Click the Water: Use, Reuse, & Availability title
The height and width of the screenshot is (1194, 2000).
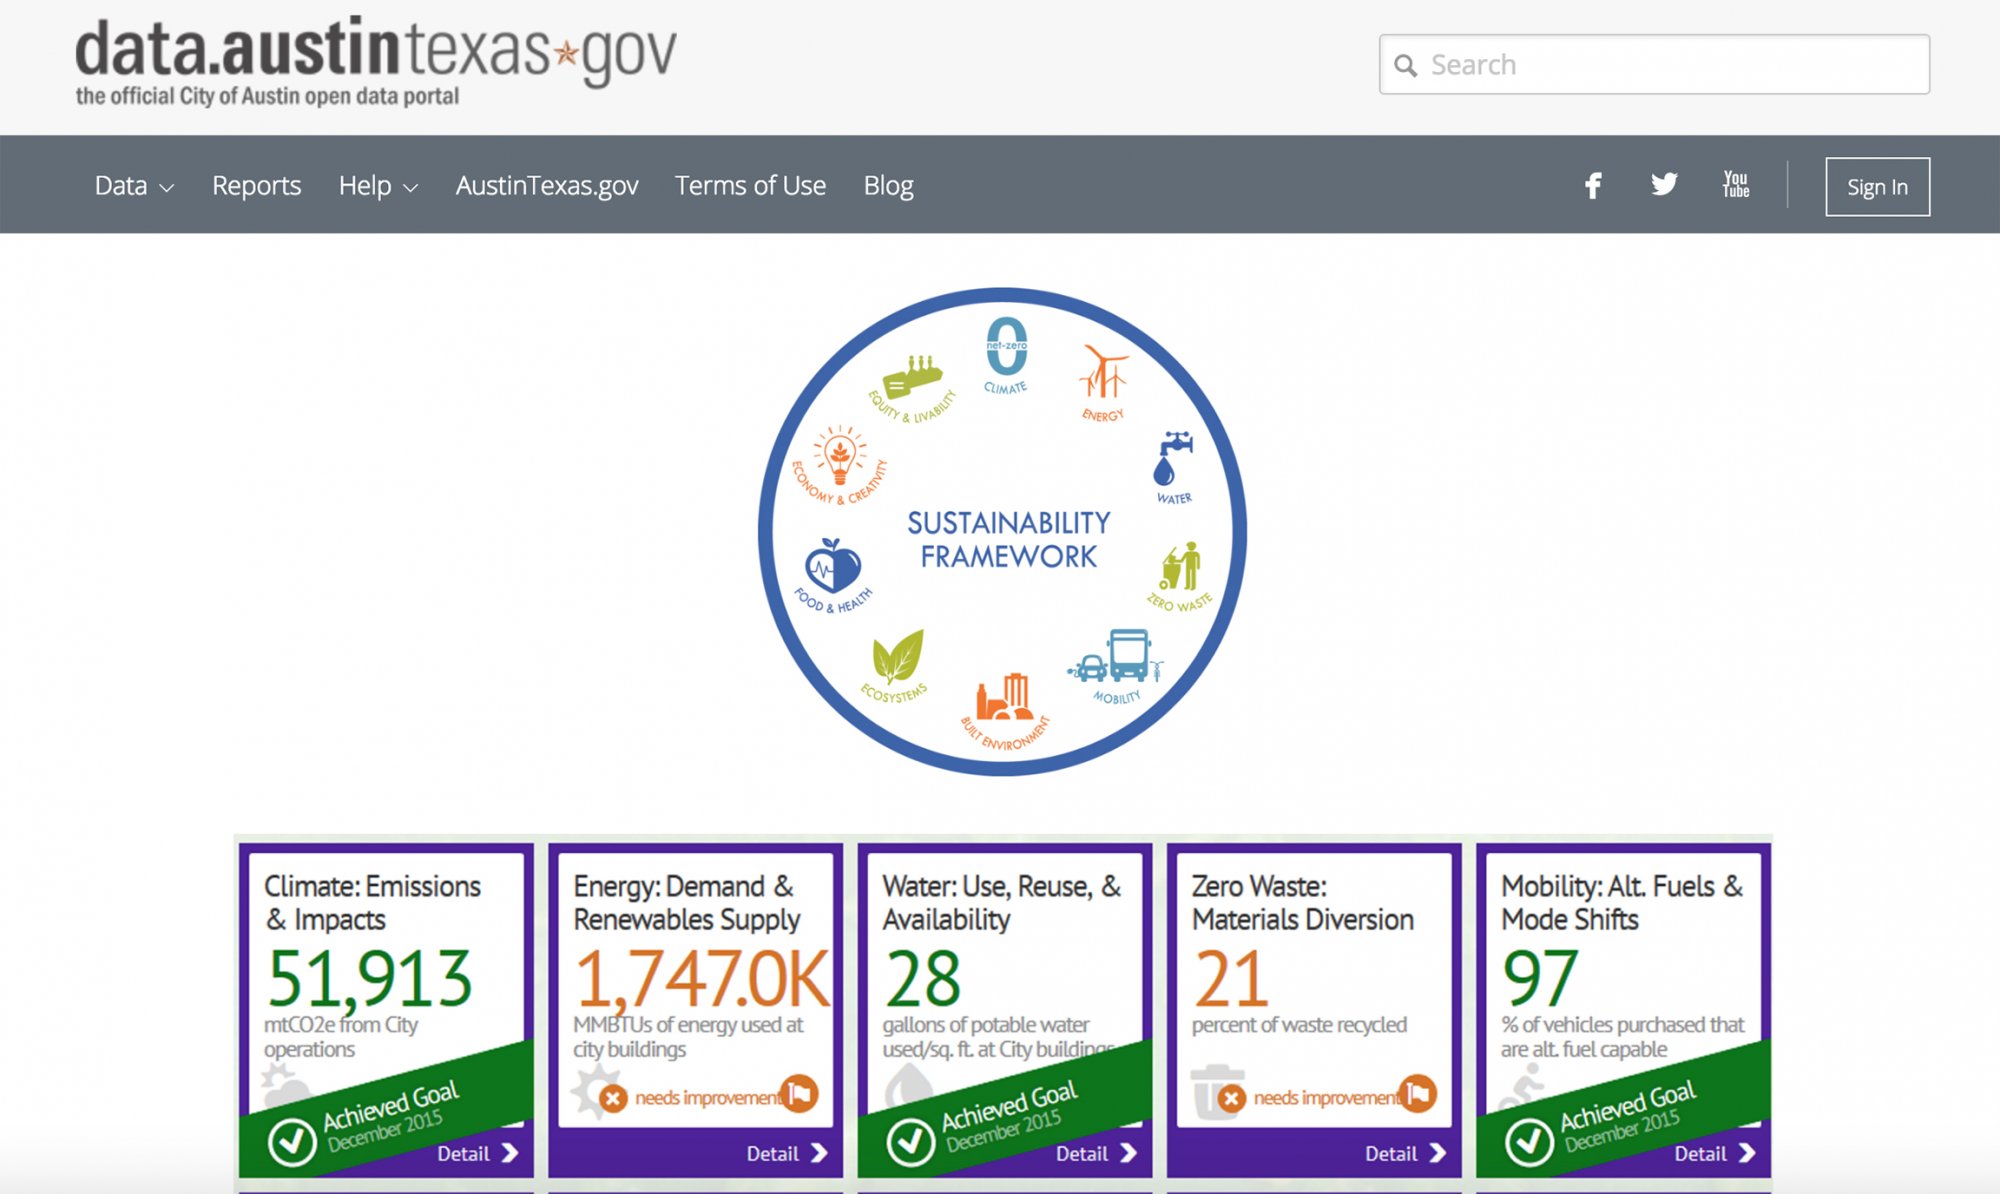1001,902
